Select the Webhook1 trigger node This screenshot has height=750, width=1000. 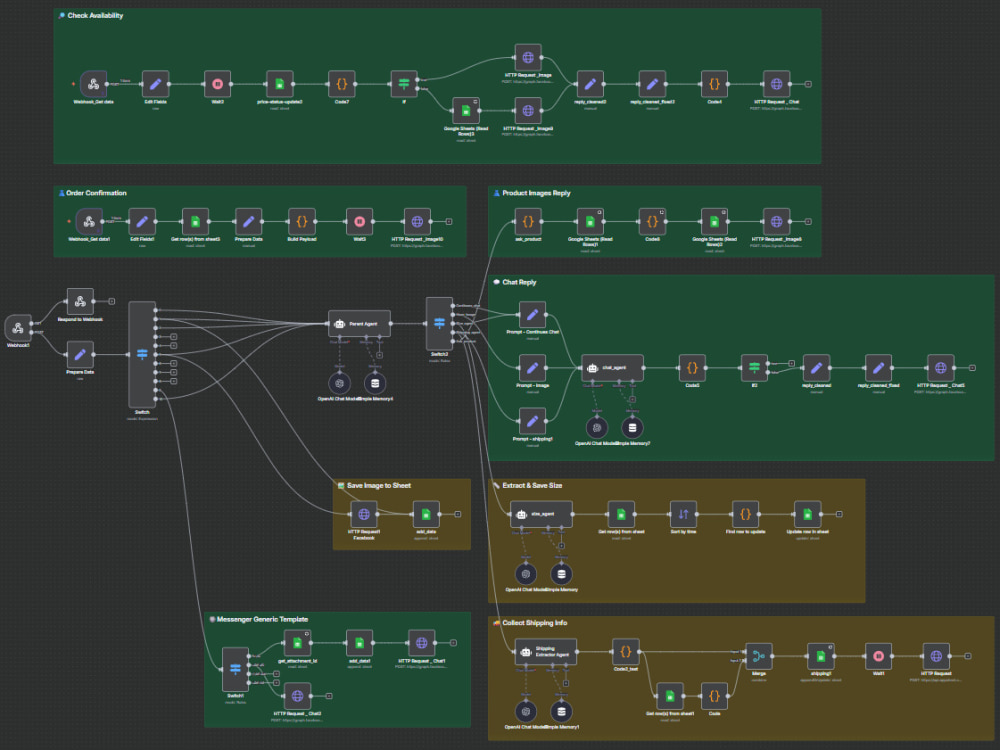(18, 328)
